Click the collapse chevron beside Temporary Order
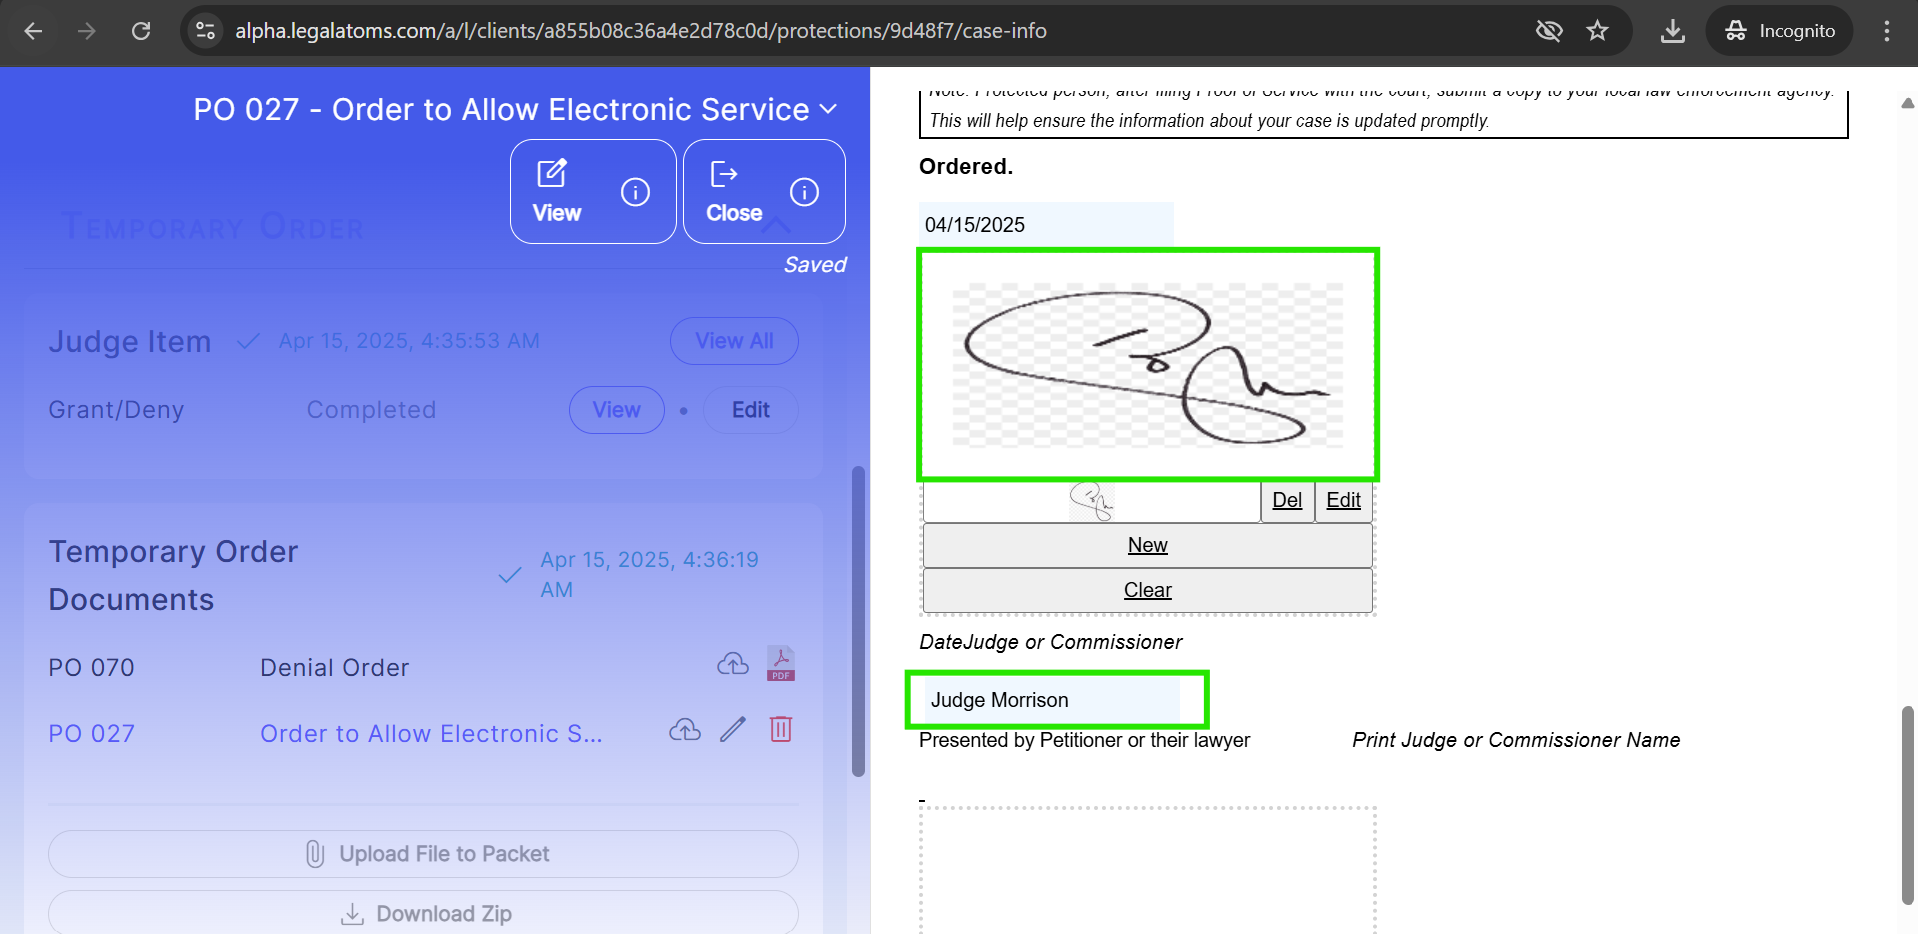 coord(776,226)
